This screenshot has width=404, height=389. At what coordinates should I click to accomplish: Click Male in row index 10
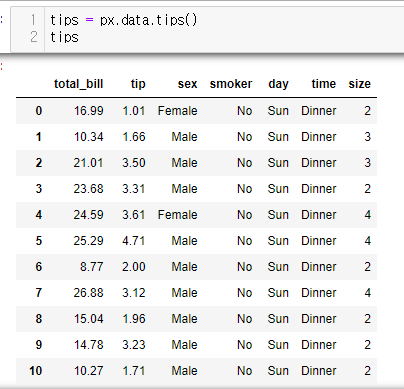(184, 371)
